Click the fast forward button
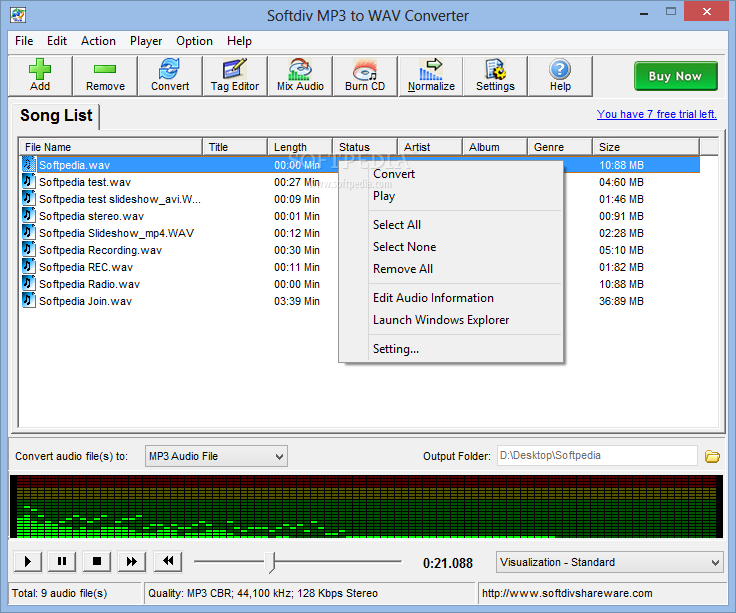The height and width of the screenshot is (613, 736). click(x=132, y=561)
